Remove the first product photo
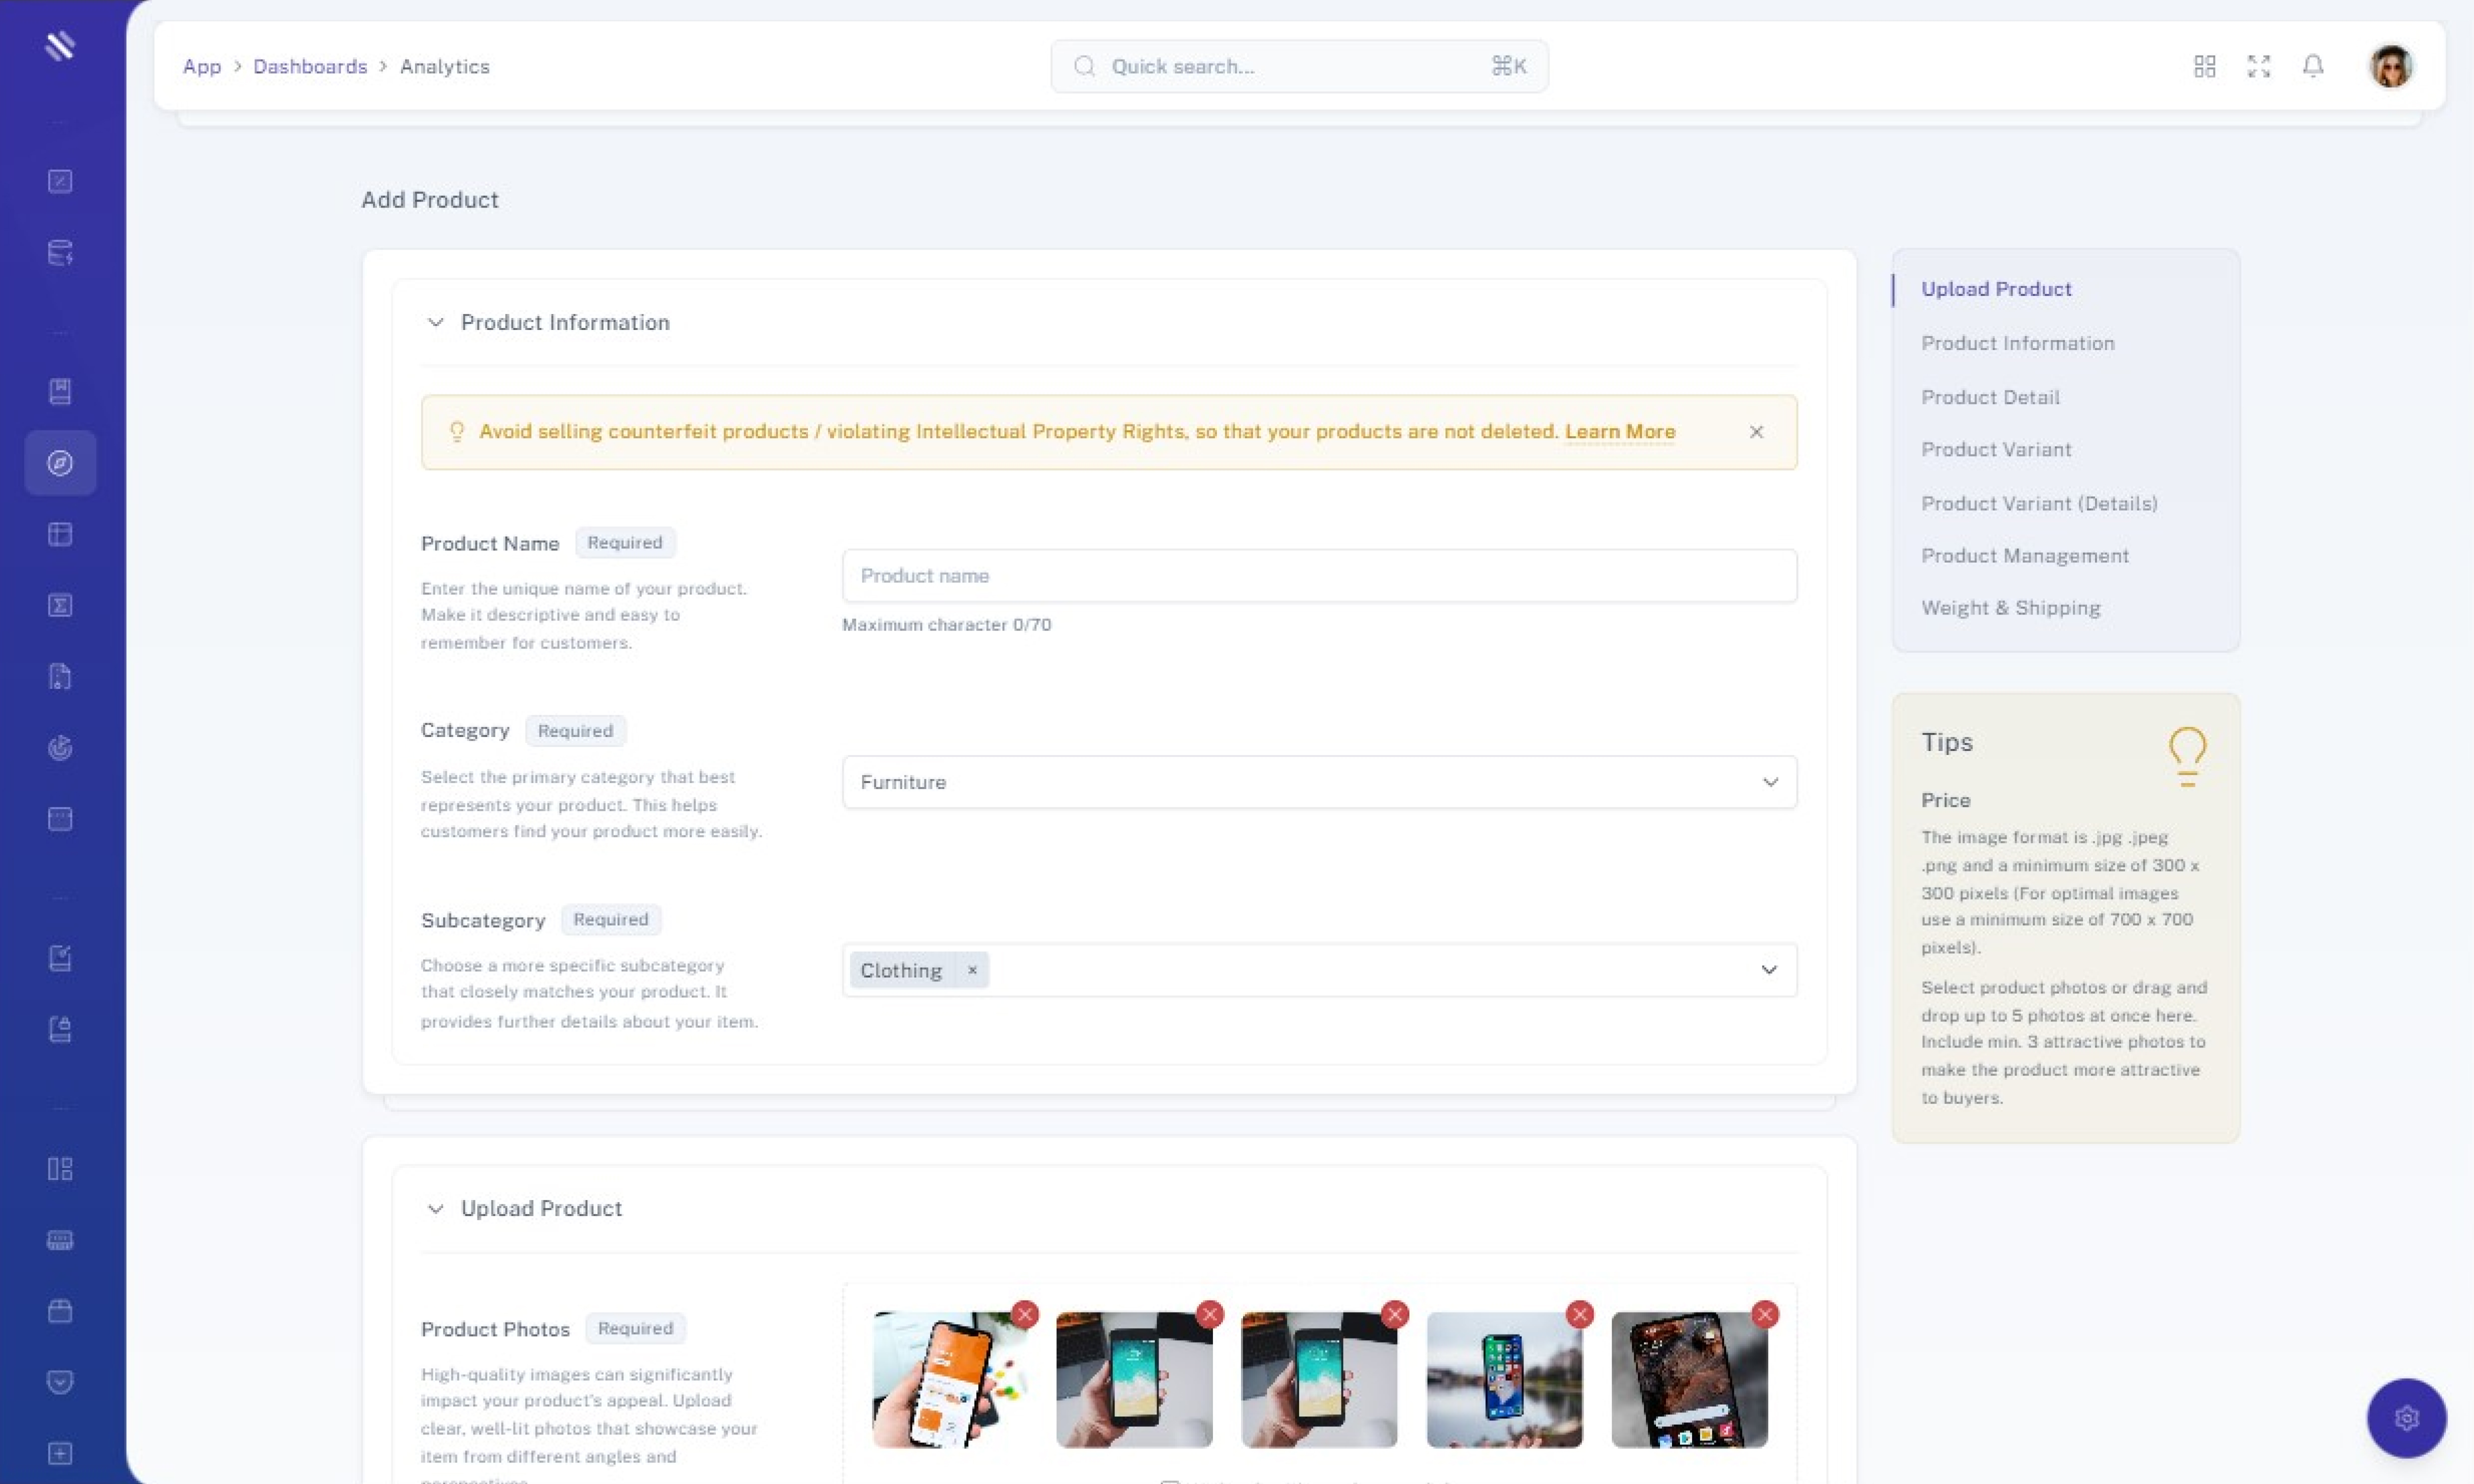 (1024, 1314)
